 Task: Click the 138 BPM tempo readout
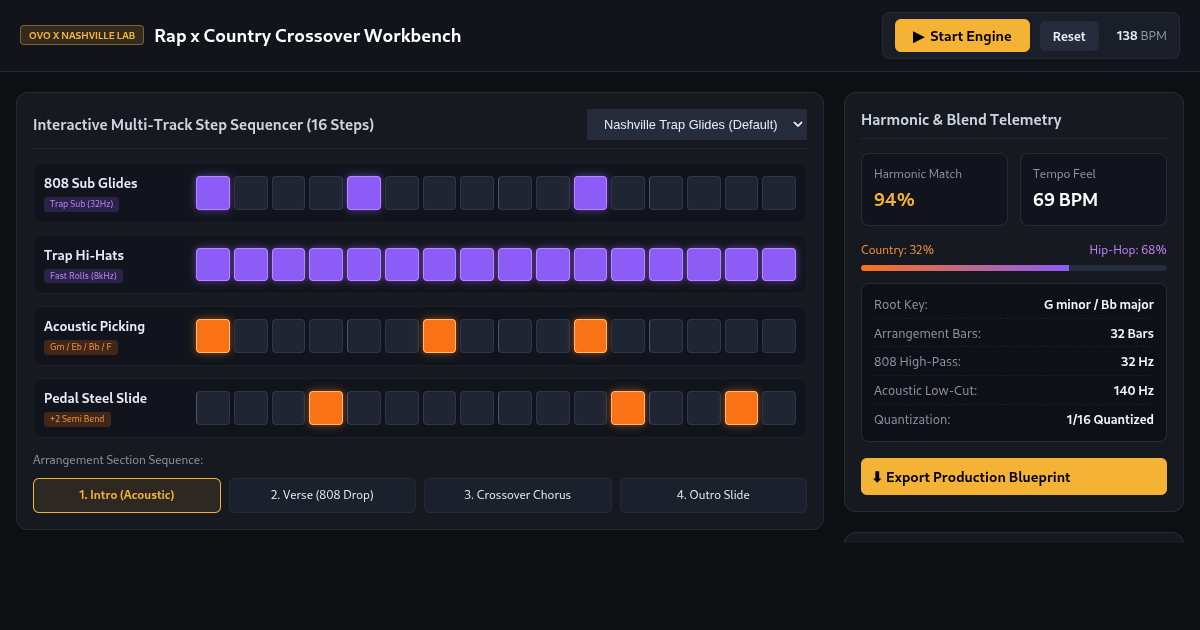click(1141, 36)
